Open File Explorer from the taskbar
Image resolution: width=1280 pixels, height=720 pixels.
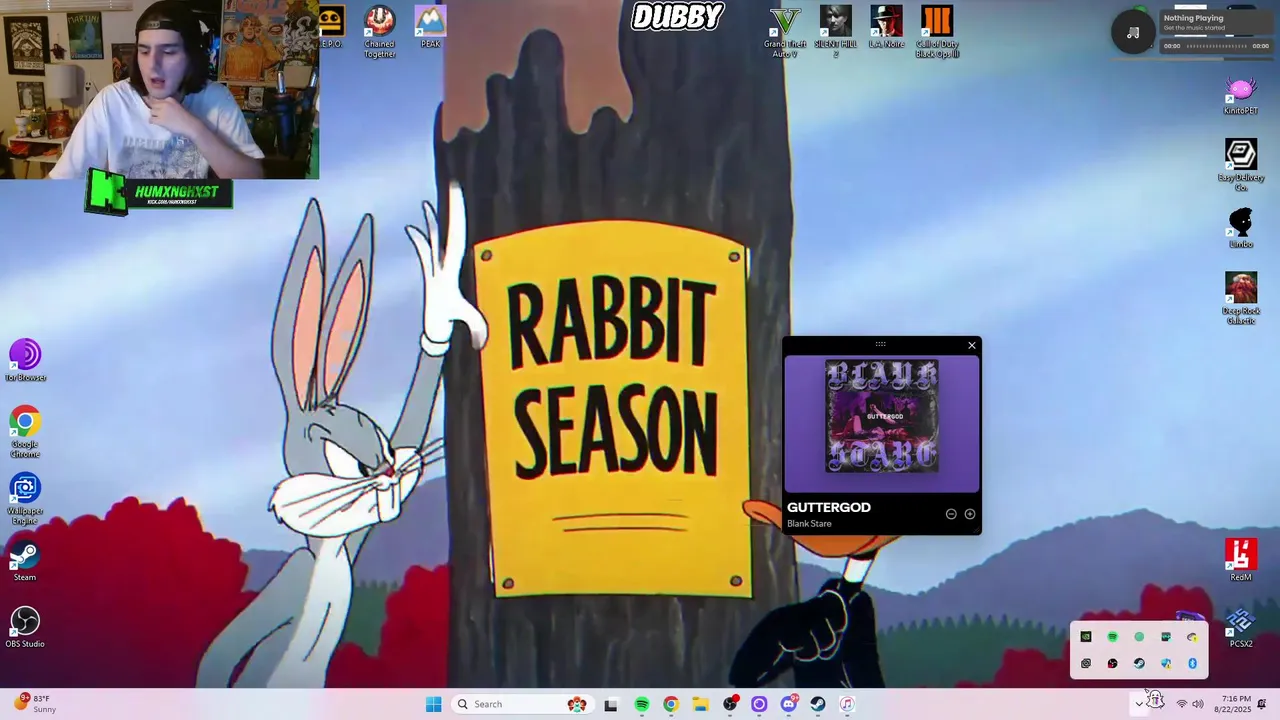pyautogui.click(x=700, y=704)
